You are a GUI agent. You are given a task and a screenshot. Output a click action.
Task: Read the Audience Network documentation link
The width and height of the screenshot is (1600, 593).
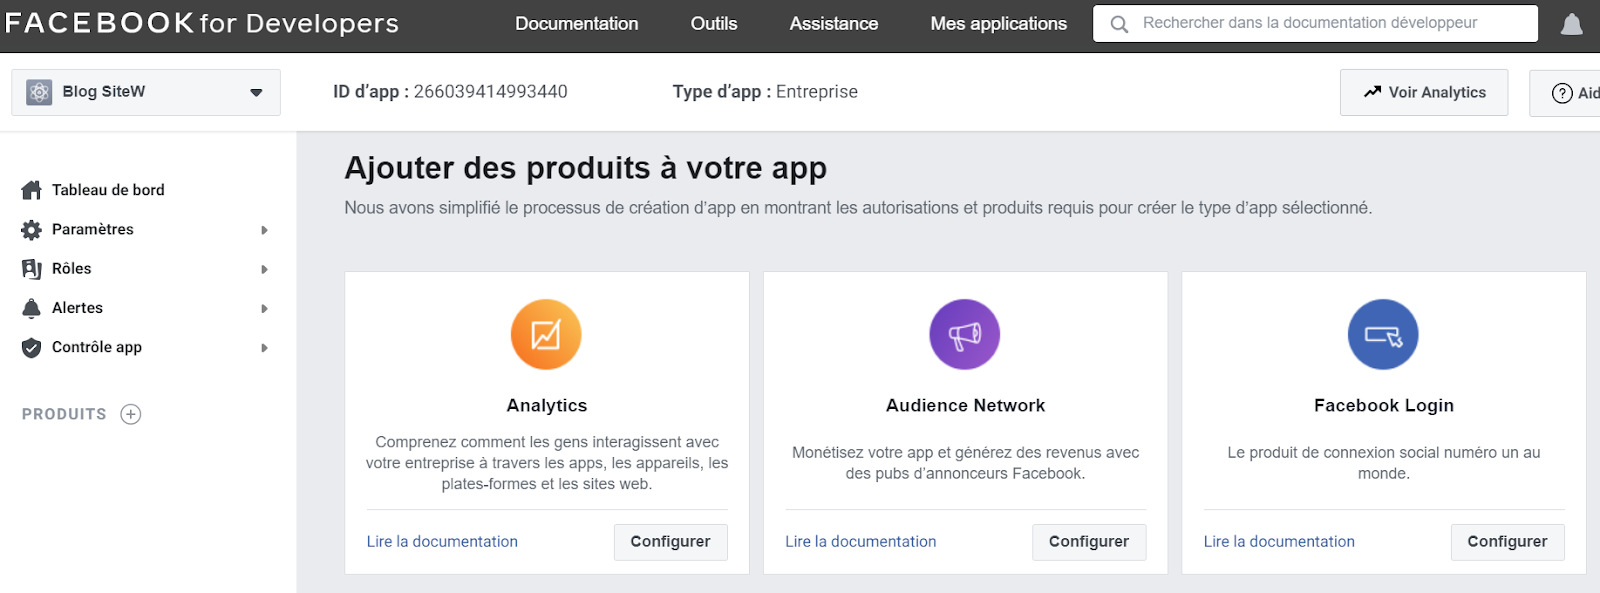pos(861,541)
